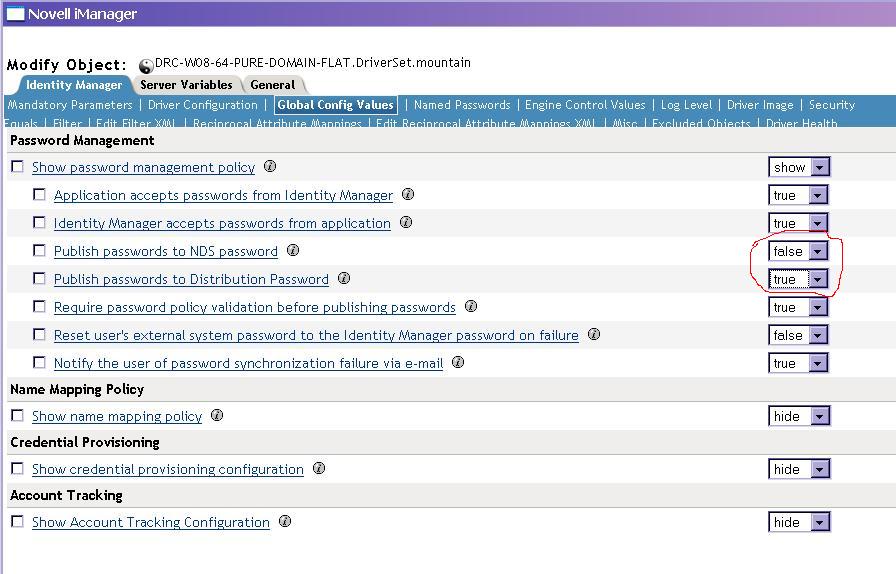
Task: Click Require password policy validation link
Action: 255,308
